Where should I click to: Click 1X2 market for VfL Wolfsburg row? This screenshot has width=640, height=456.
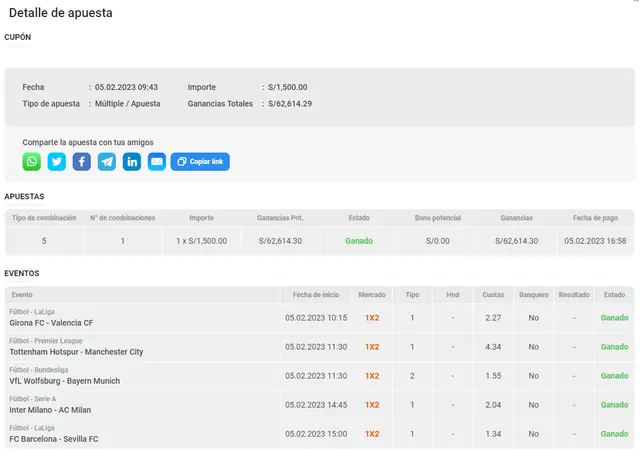(372, 376)
